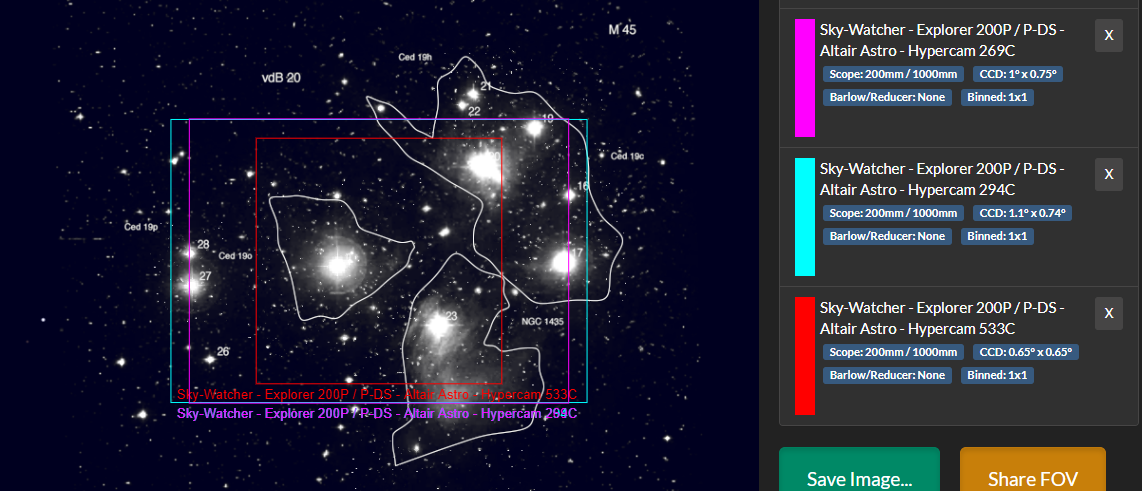Click the Share FOV button
This screenshot has height=491, width=1142.
coord(1033,479)
